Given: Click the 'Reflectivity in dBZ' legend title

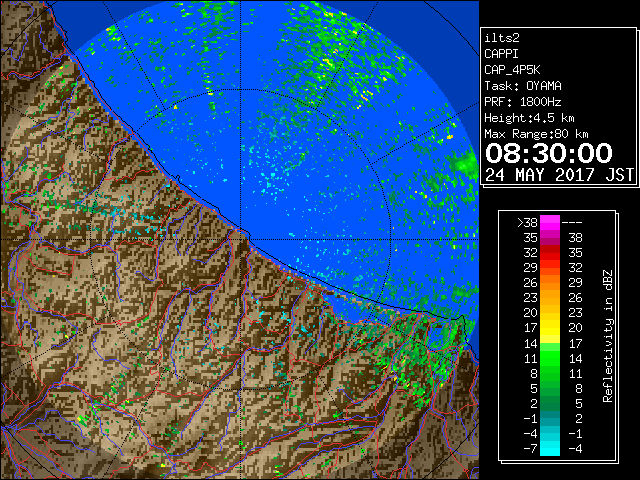Looking at the screenshot, I should point(608,336).
